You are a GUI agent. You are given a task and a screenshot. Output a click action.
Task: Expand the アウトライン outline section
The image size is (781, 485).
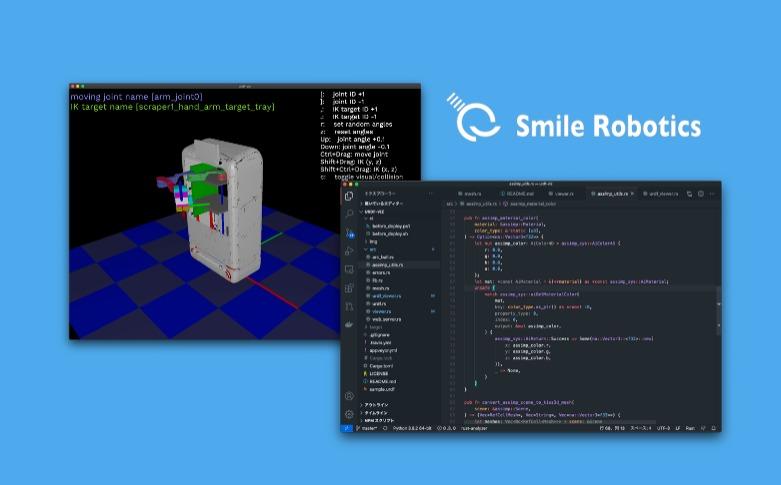pos(376,405)
